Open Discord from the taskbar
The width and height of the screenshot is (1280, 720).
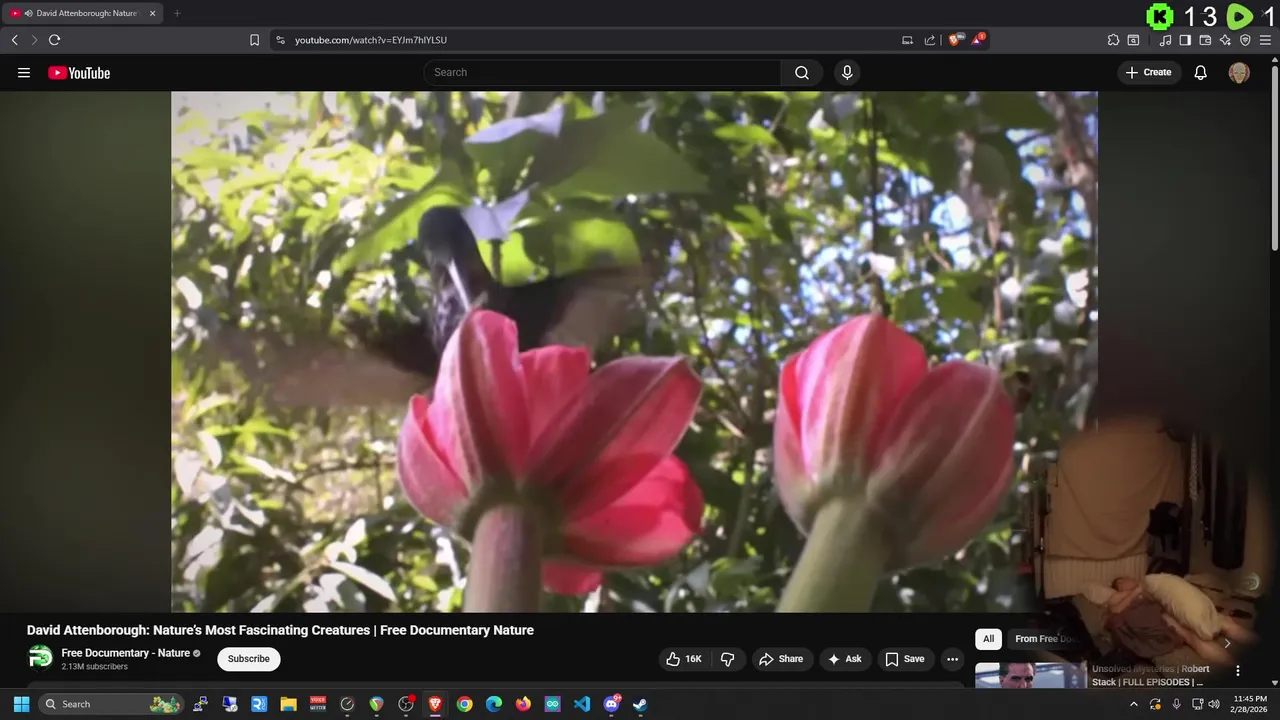(612, 704)
